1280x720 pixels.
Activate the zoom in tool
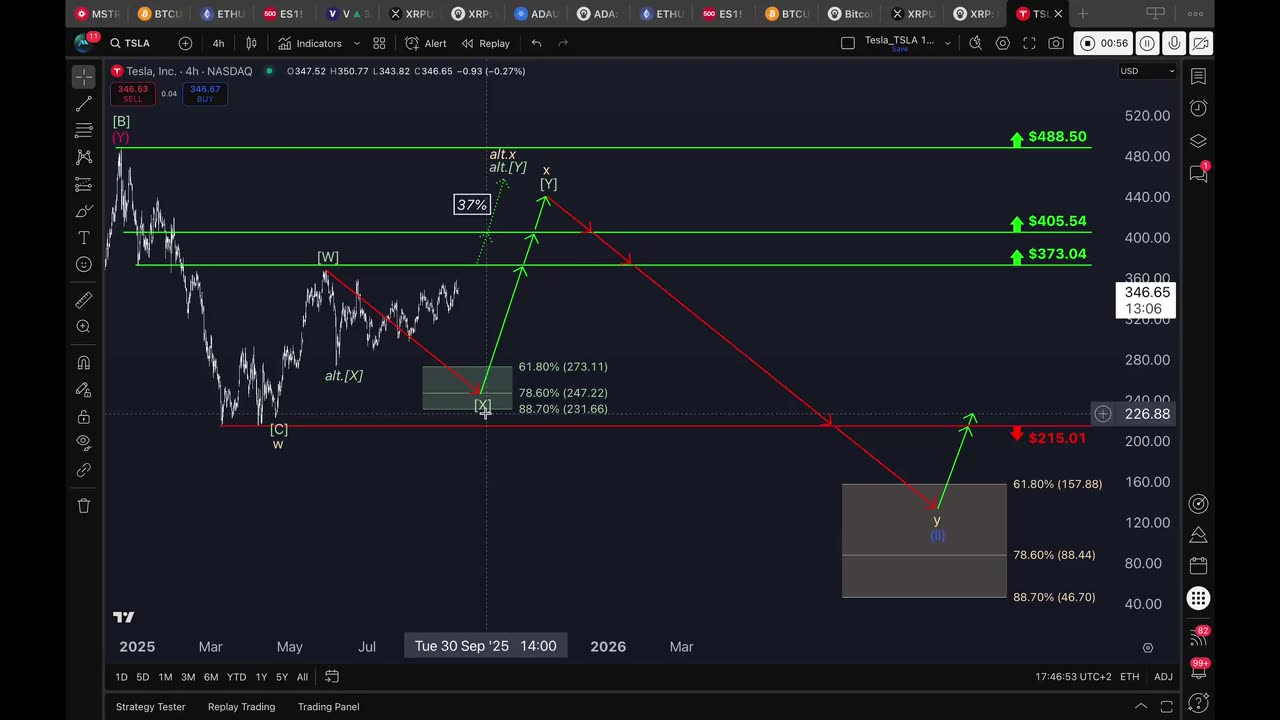(84, 327)
